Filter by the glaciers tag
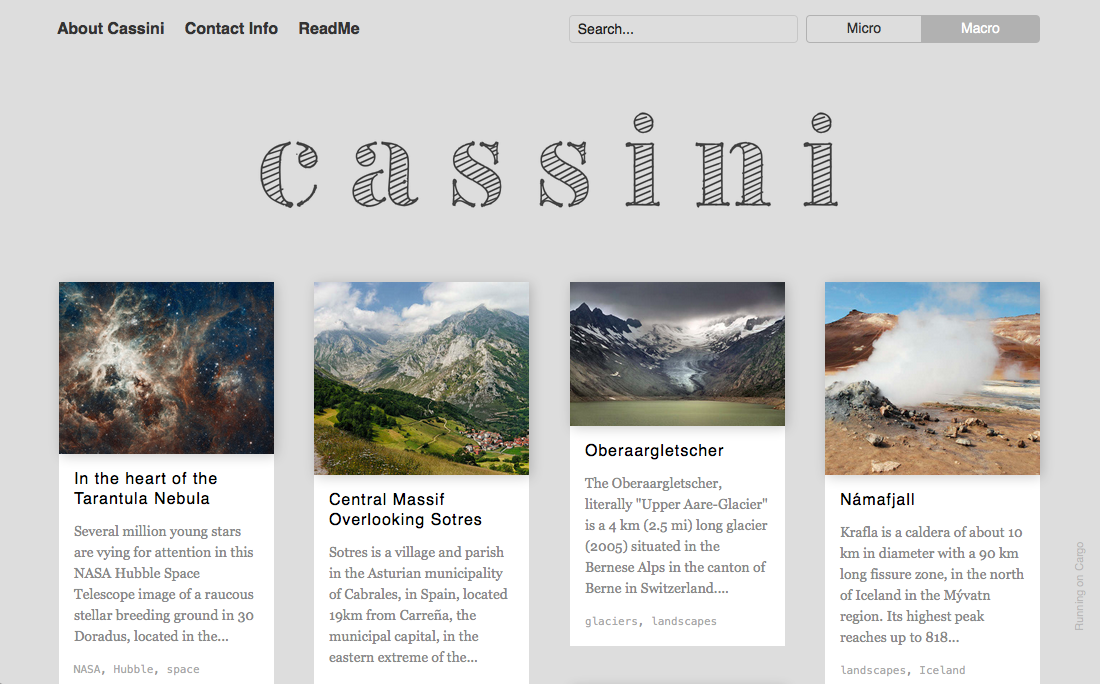Image resolution: width=1100 pixels, height=684 pixels. coord(610,621)
